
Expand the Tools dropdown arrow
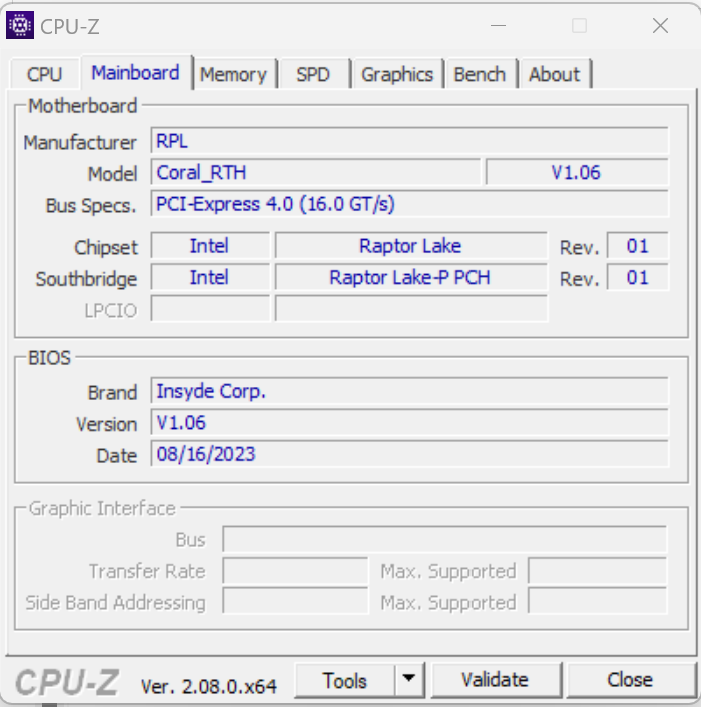(408, 681)
